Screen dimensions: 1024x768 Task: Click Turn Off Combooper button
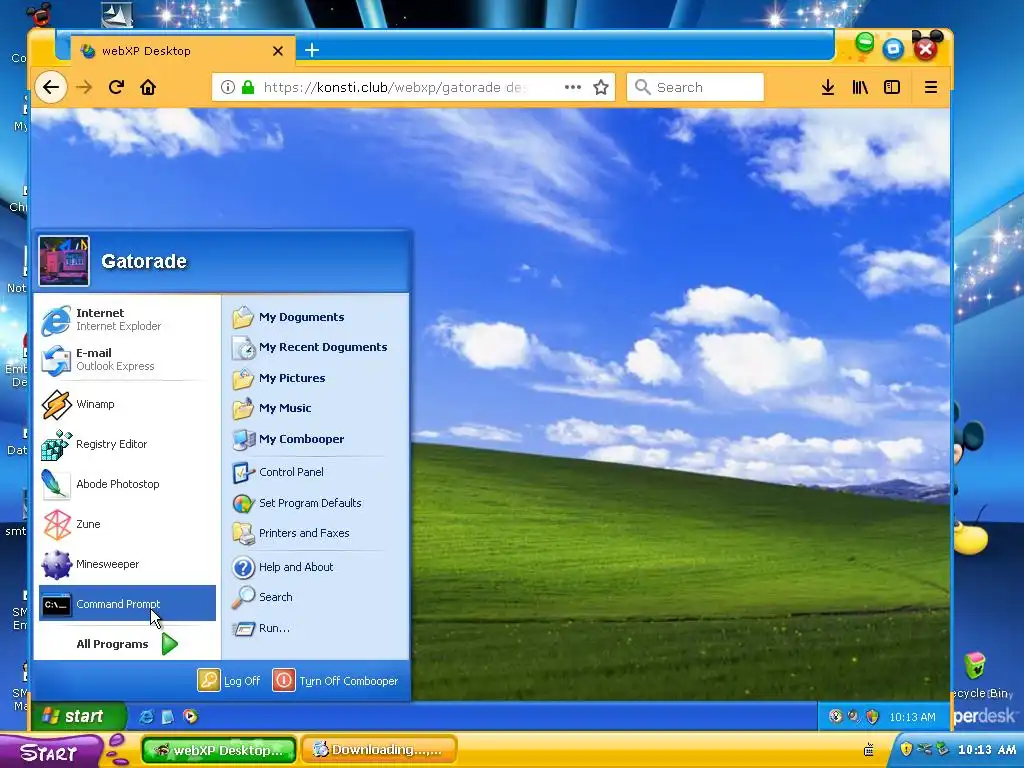[x=336, y=680]
